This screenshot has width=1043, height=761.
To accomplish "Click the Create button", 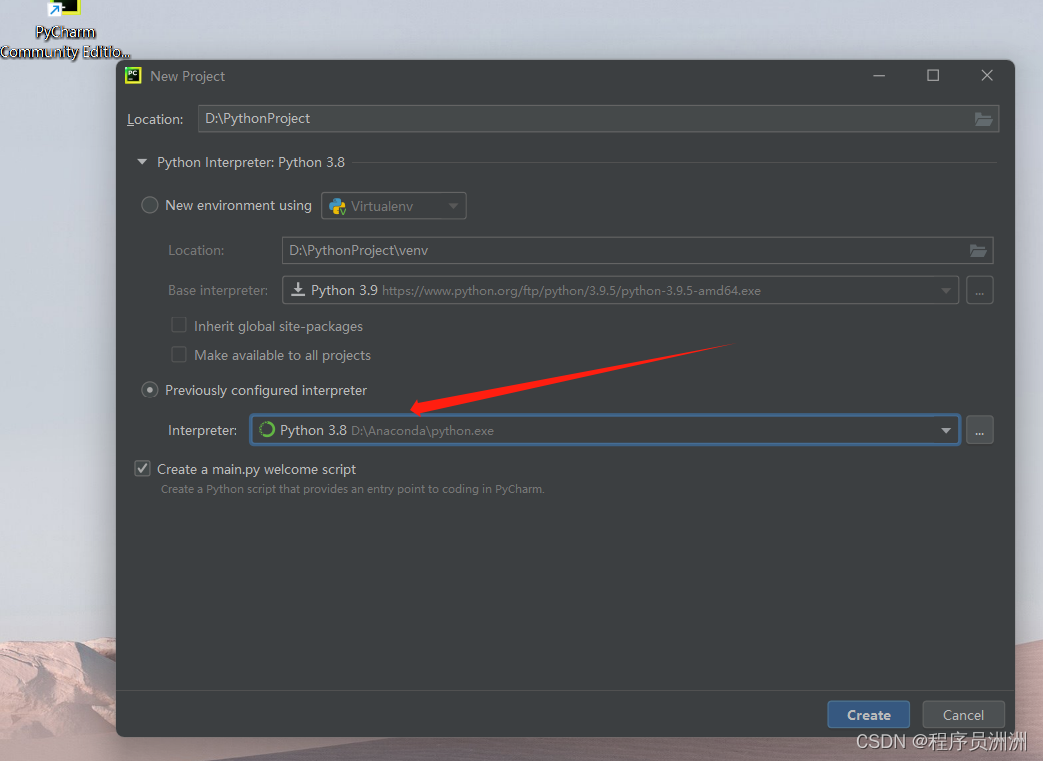I will click(868, 714).
